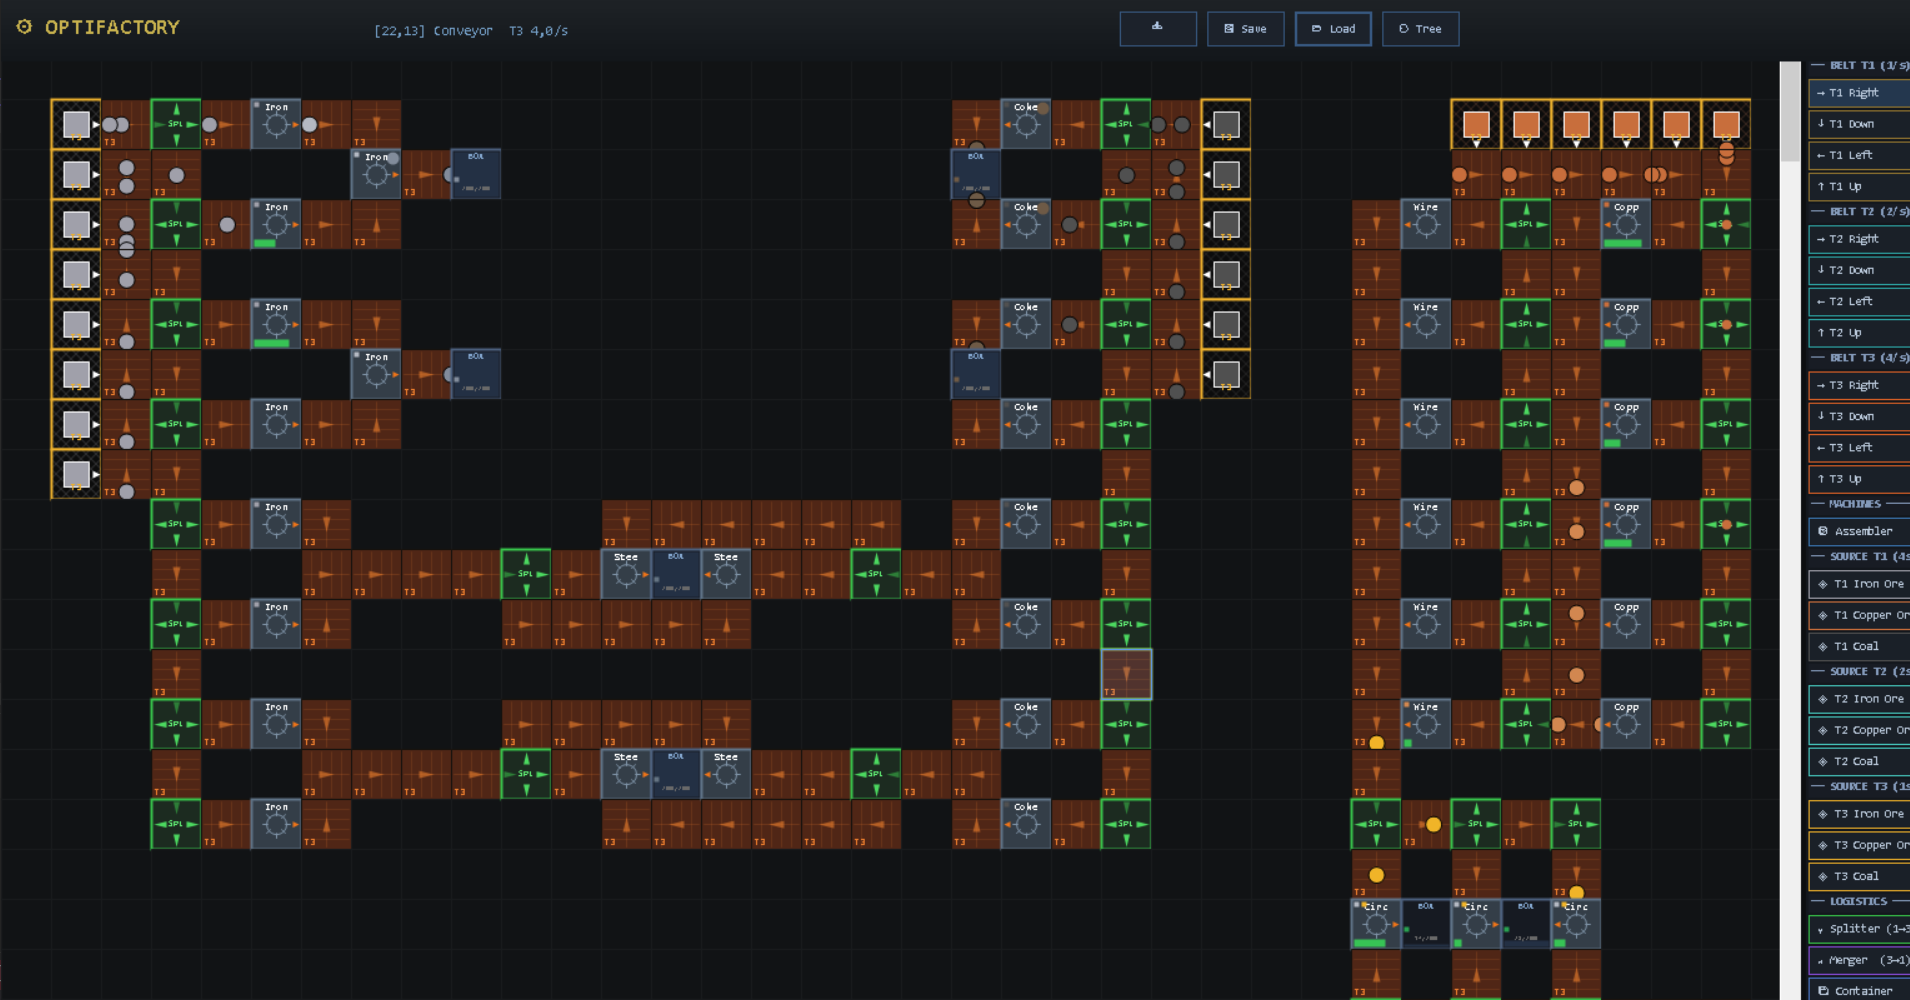
Task: Choose the Splitter logistics tool
Action: point(1860,929)
